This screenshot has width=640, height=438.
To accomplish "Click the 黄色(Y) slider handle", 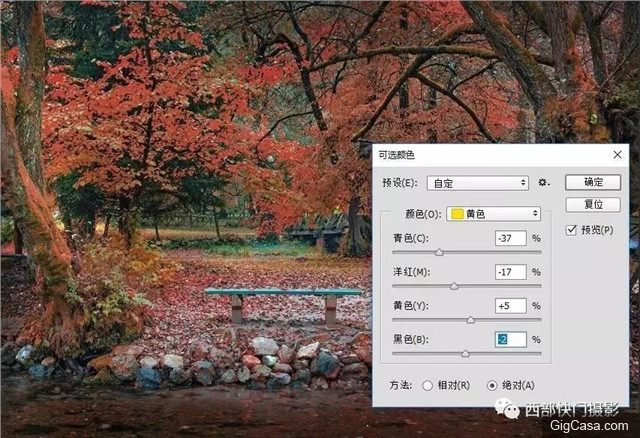I will (x=471, y=320).
